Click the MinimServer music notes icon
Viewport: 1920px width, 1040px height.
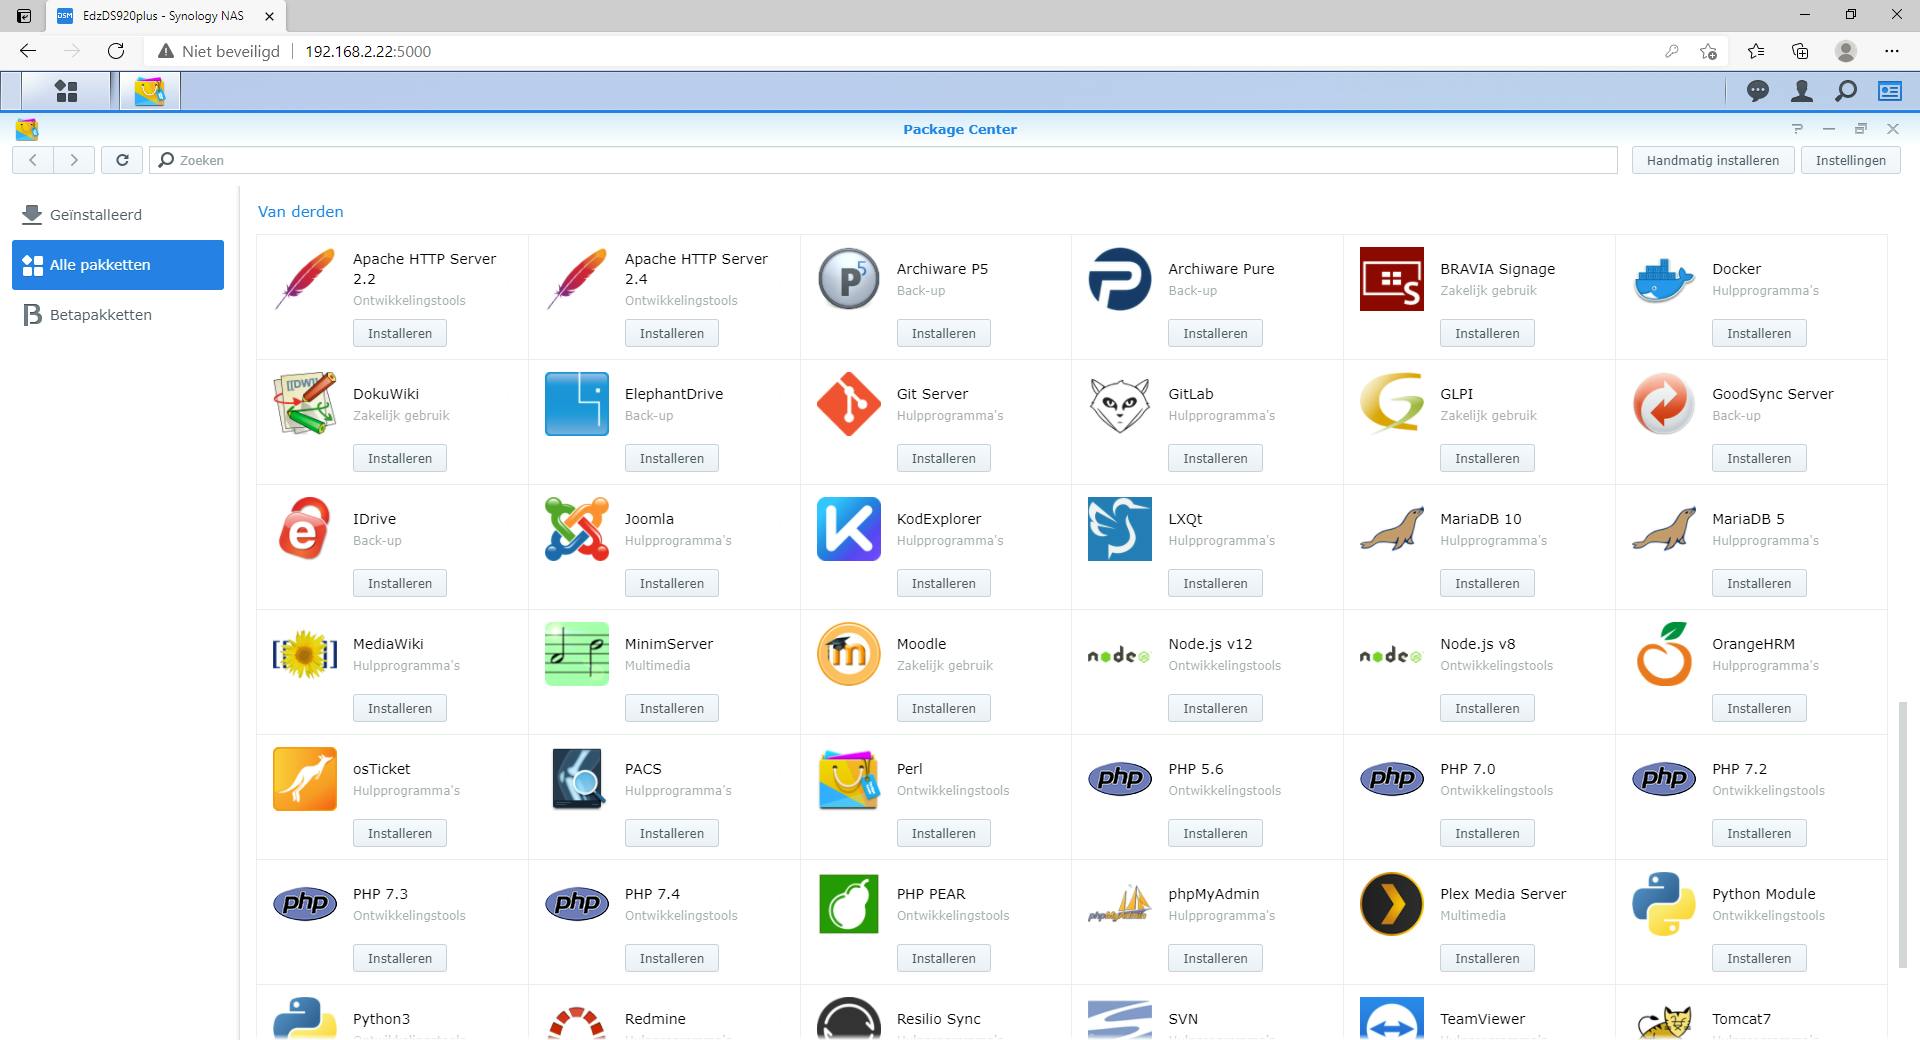click(x=577, y=654)
